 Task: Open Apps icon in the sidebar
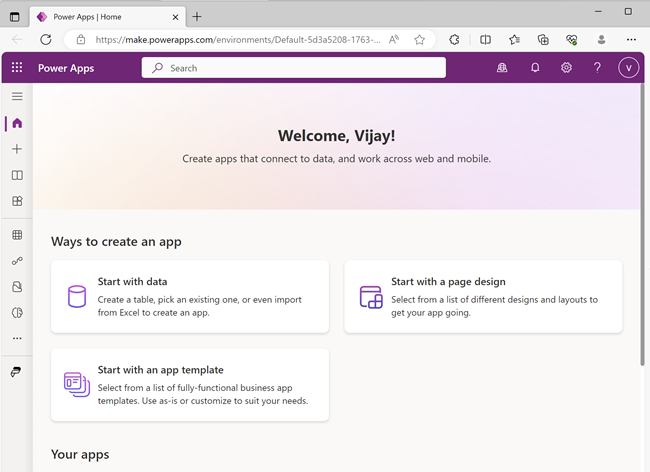point(17,201)
